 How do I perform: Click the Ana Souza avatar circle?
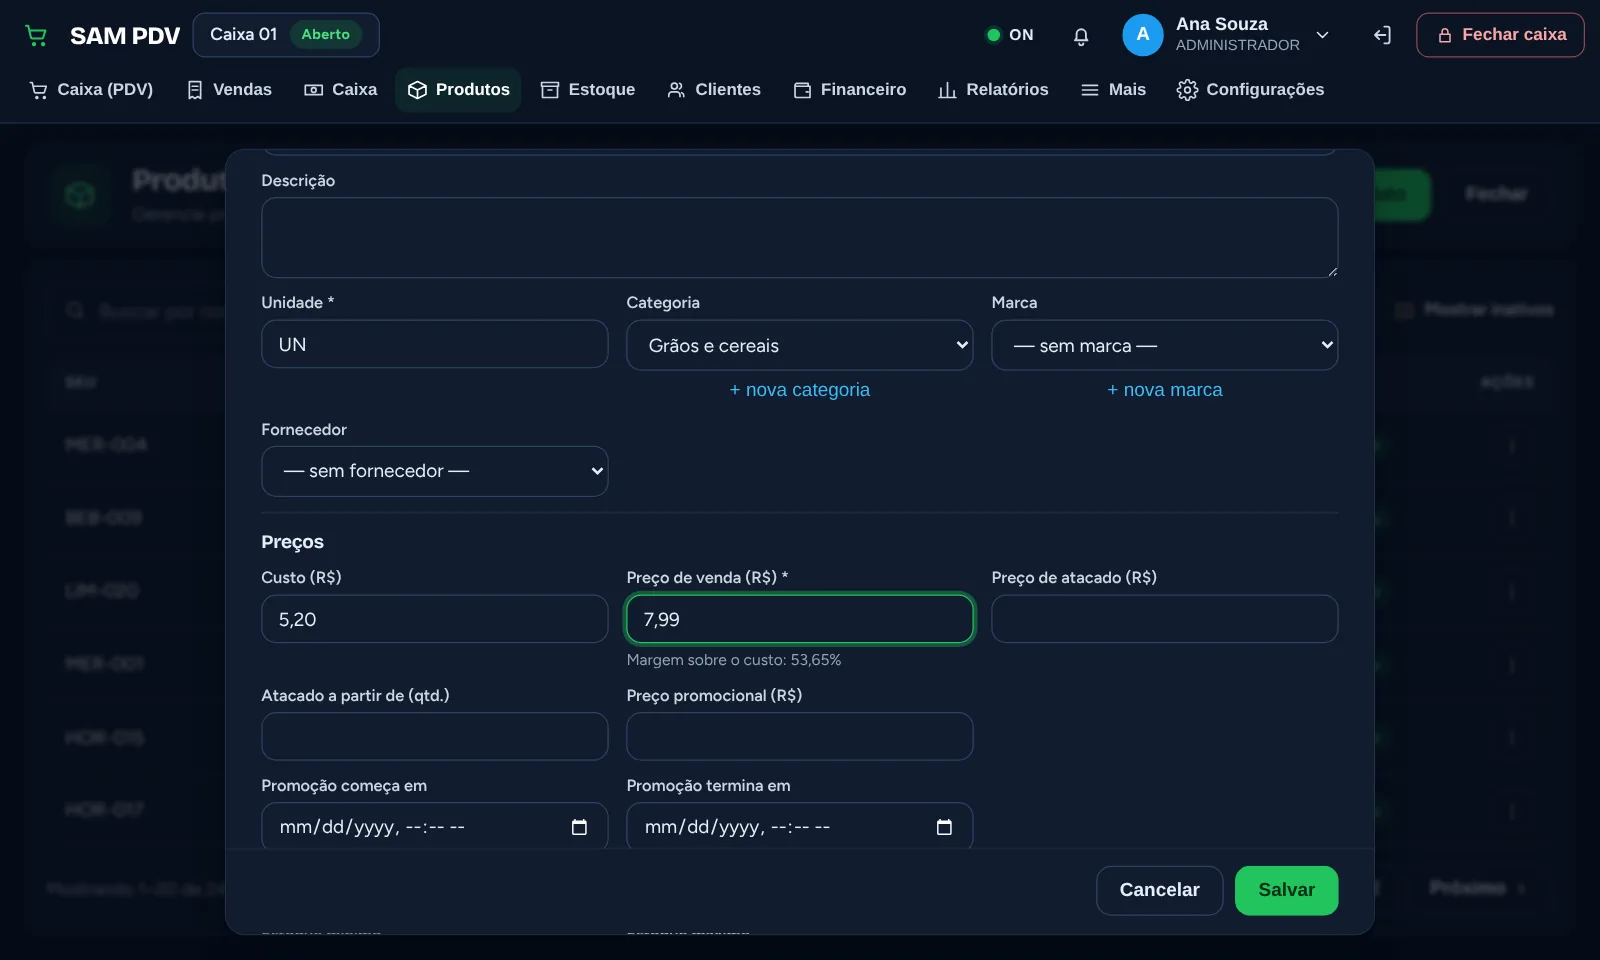(x=1143, y=35)
